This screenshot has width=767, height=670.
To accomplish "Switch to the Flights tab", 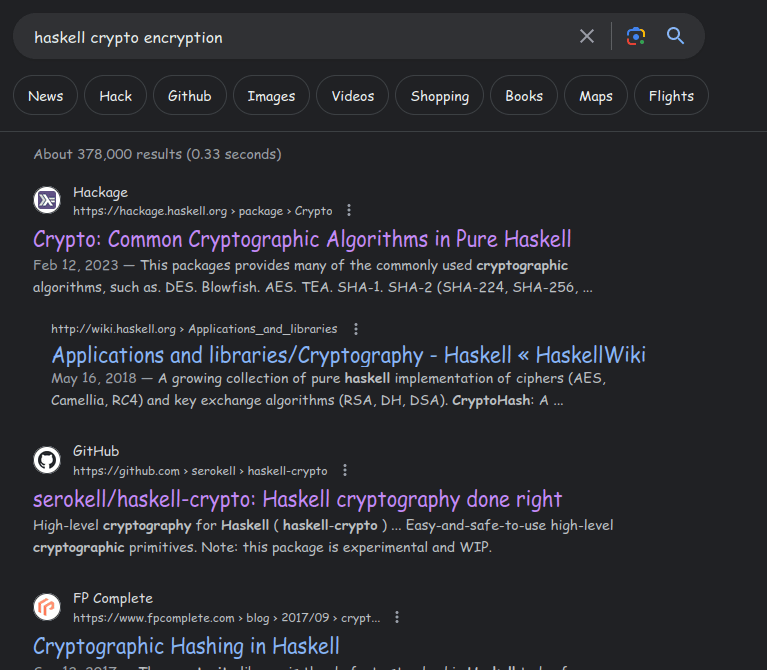I will (671, 95).
